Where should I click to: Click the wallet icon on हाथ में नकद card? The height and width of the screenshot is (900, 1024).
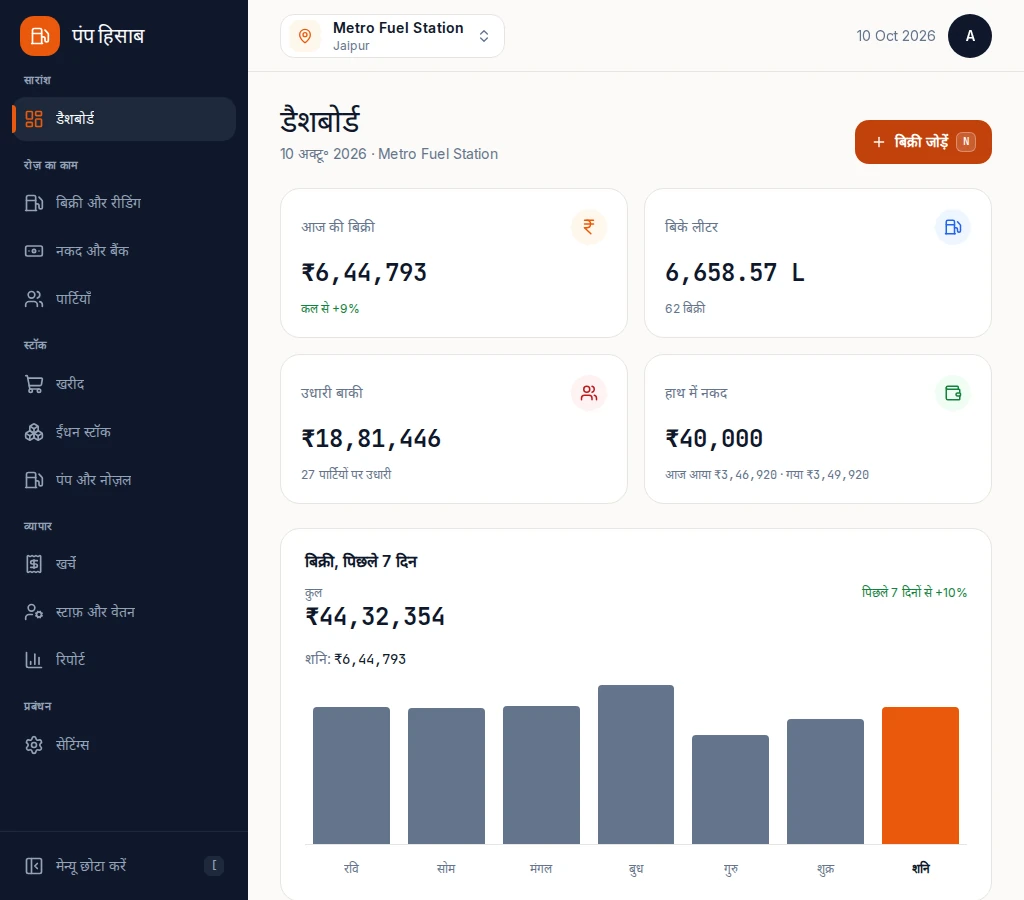[x=953, y=393]
